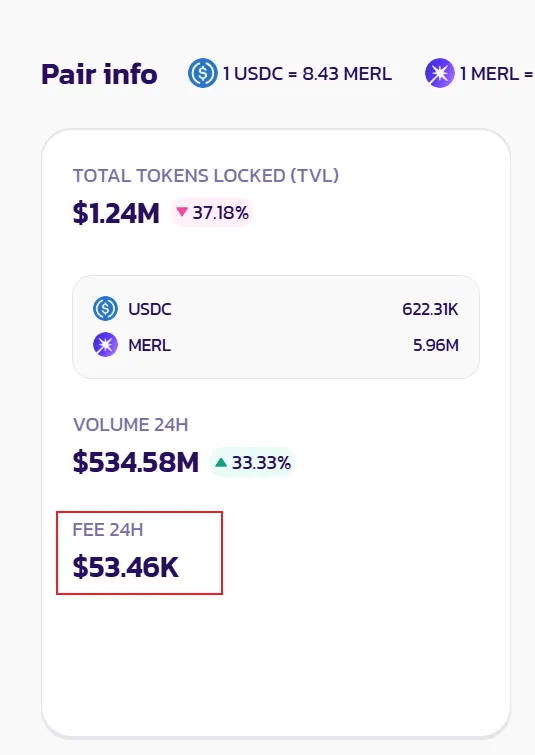Click the USDC icon in the price header
The image size is (535, 755).
pyautogui.click(x=202, y=73)
